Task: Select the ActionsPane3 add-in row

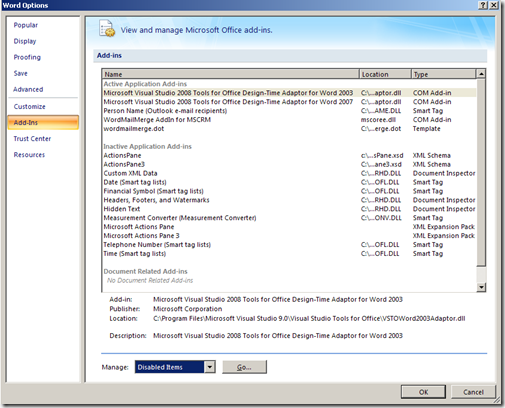Action: point(289,164)
